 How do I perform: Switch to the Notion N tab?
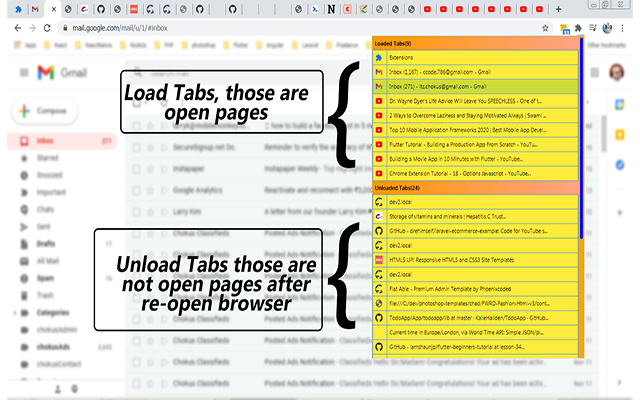click(x=331, y=9)
